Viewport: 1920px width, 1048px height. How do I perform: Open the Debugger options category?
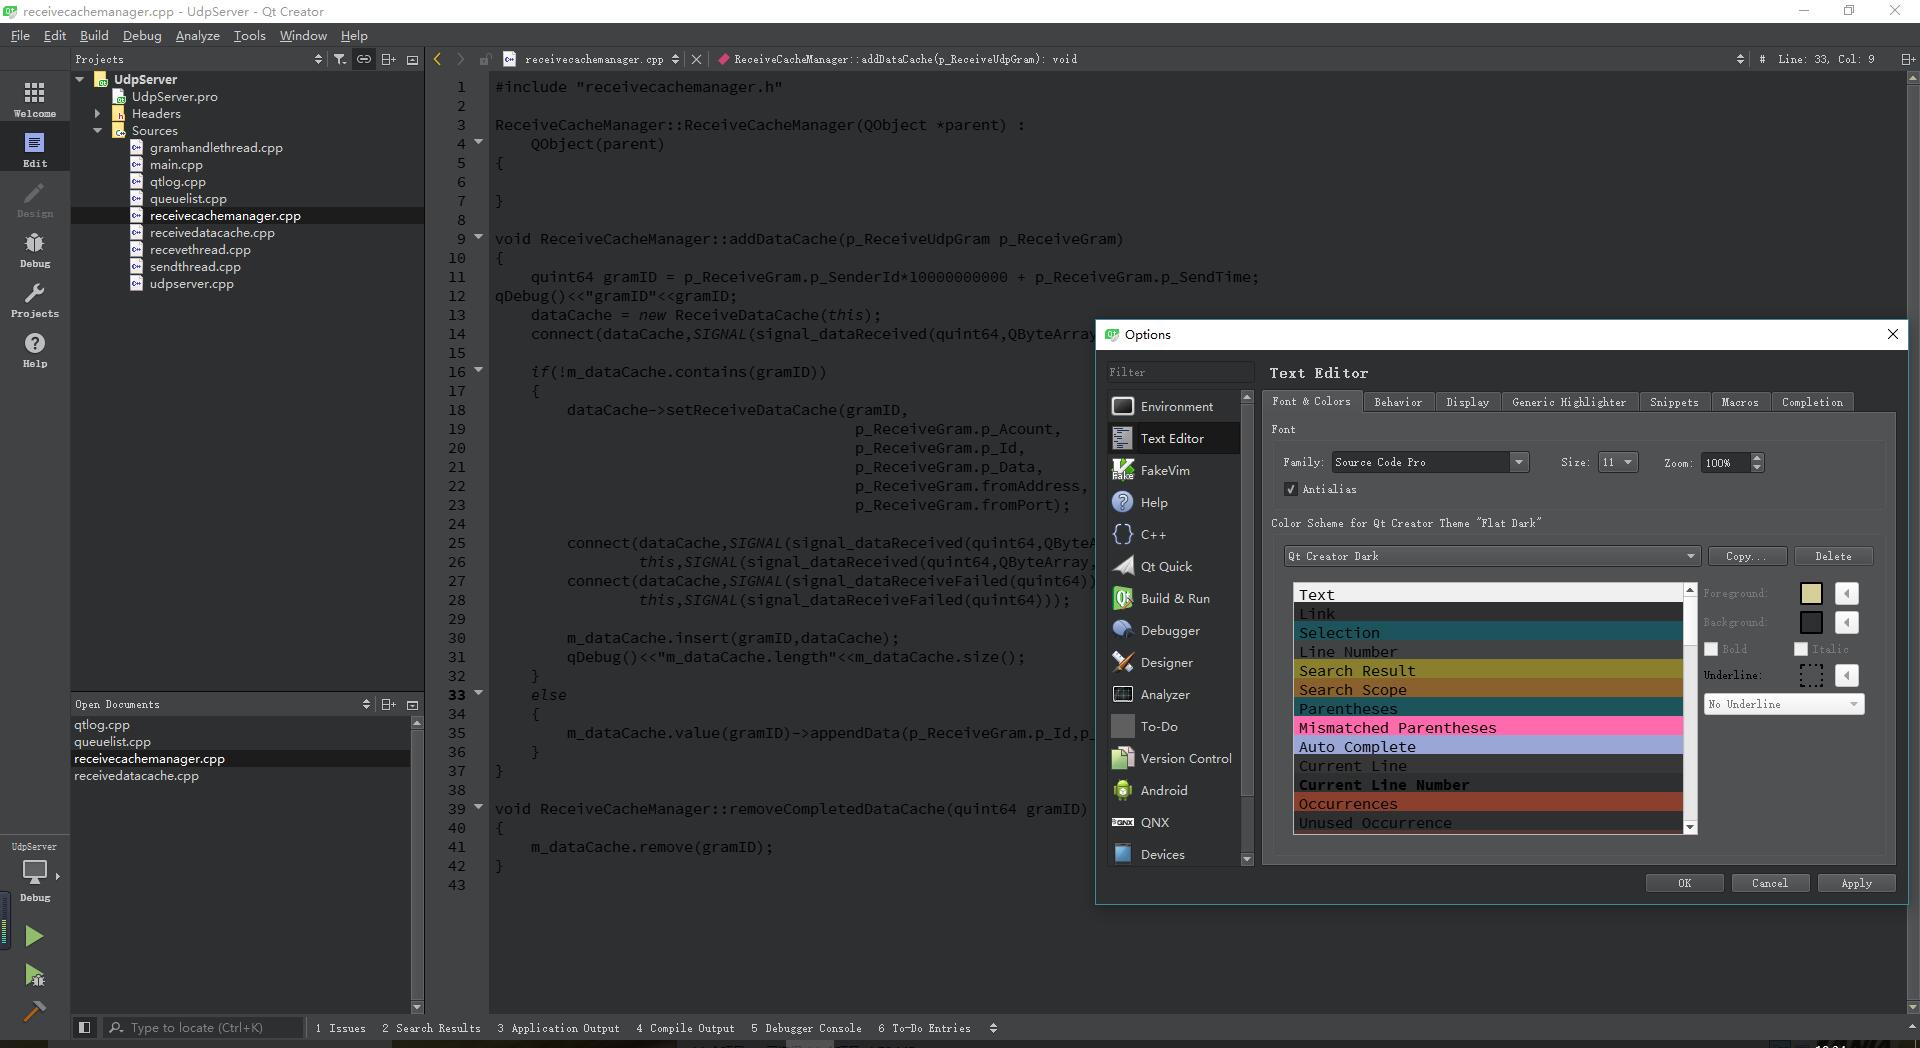coord(1169,630)
